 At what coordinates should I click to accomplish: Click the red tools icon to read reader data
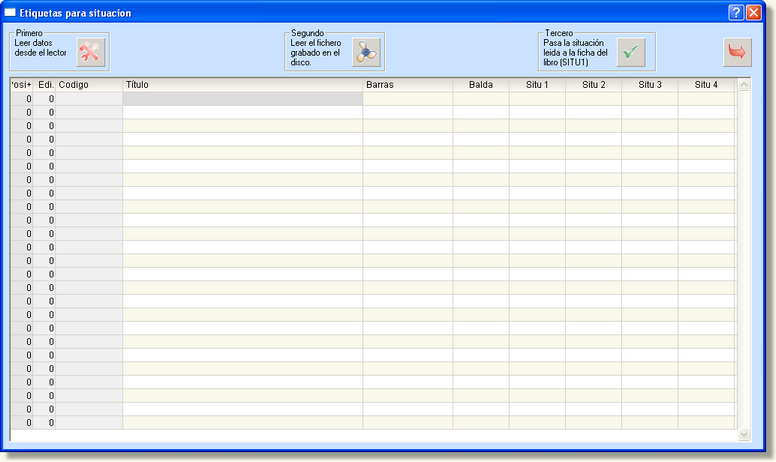(91, 52)
